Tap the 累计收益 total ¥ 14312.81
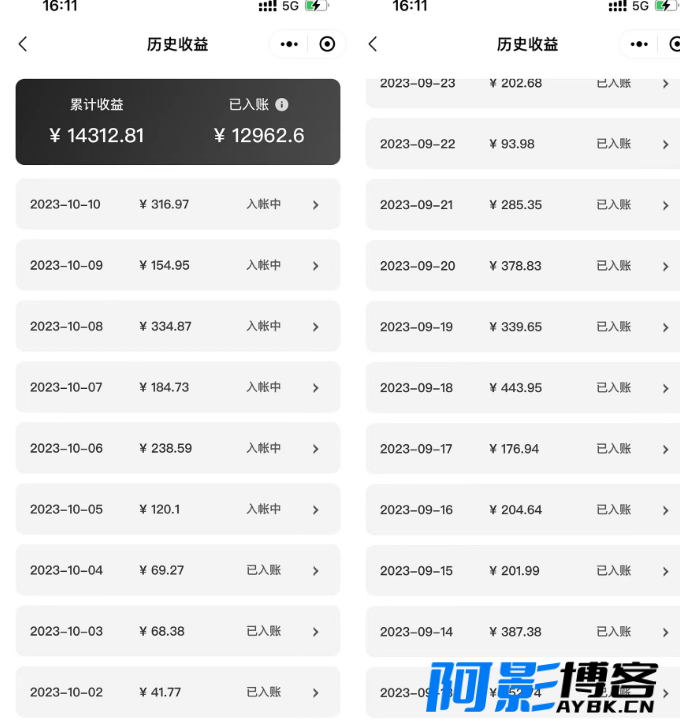The height and width of the screenshot is (723, 680). [96, 136]
